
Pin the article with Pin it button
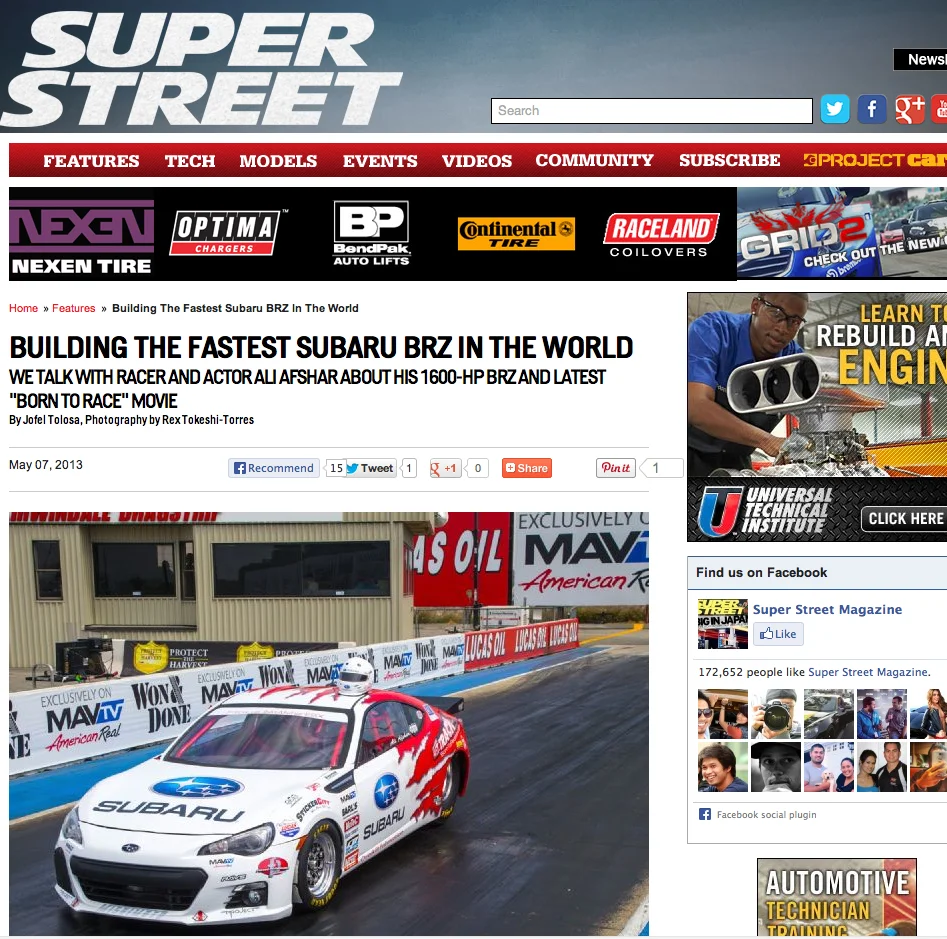615,468
